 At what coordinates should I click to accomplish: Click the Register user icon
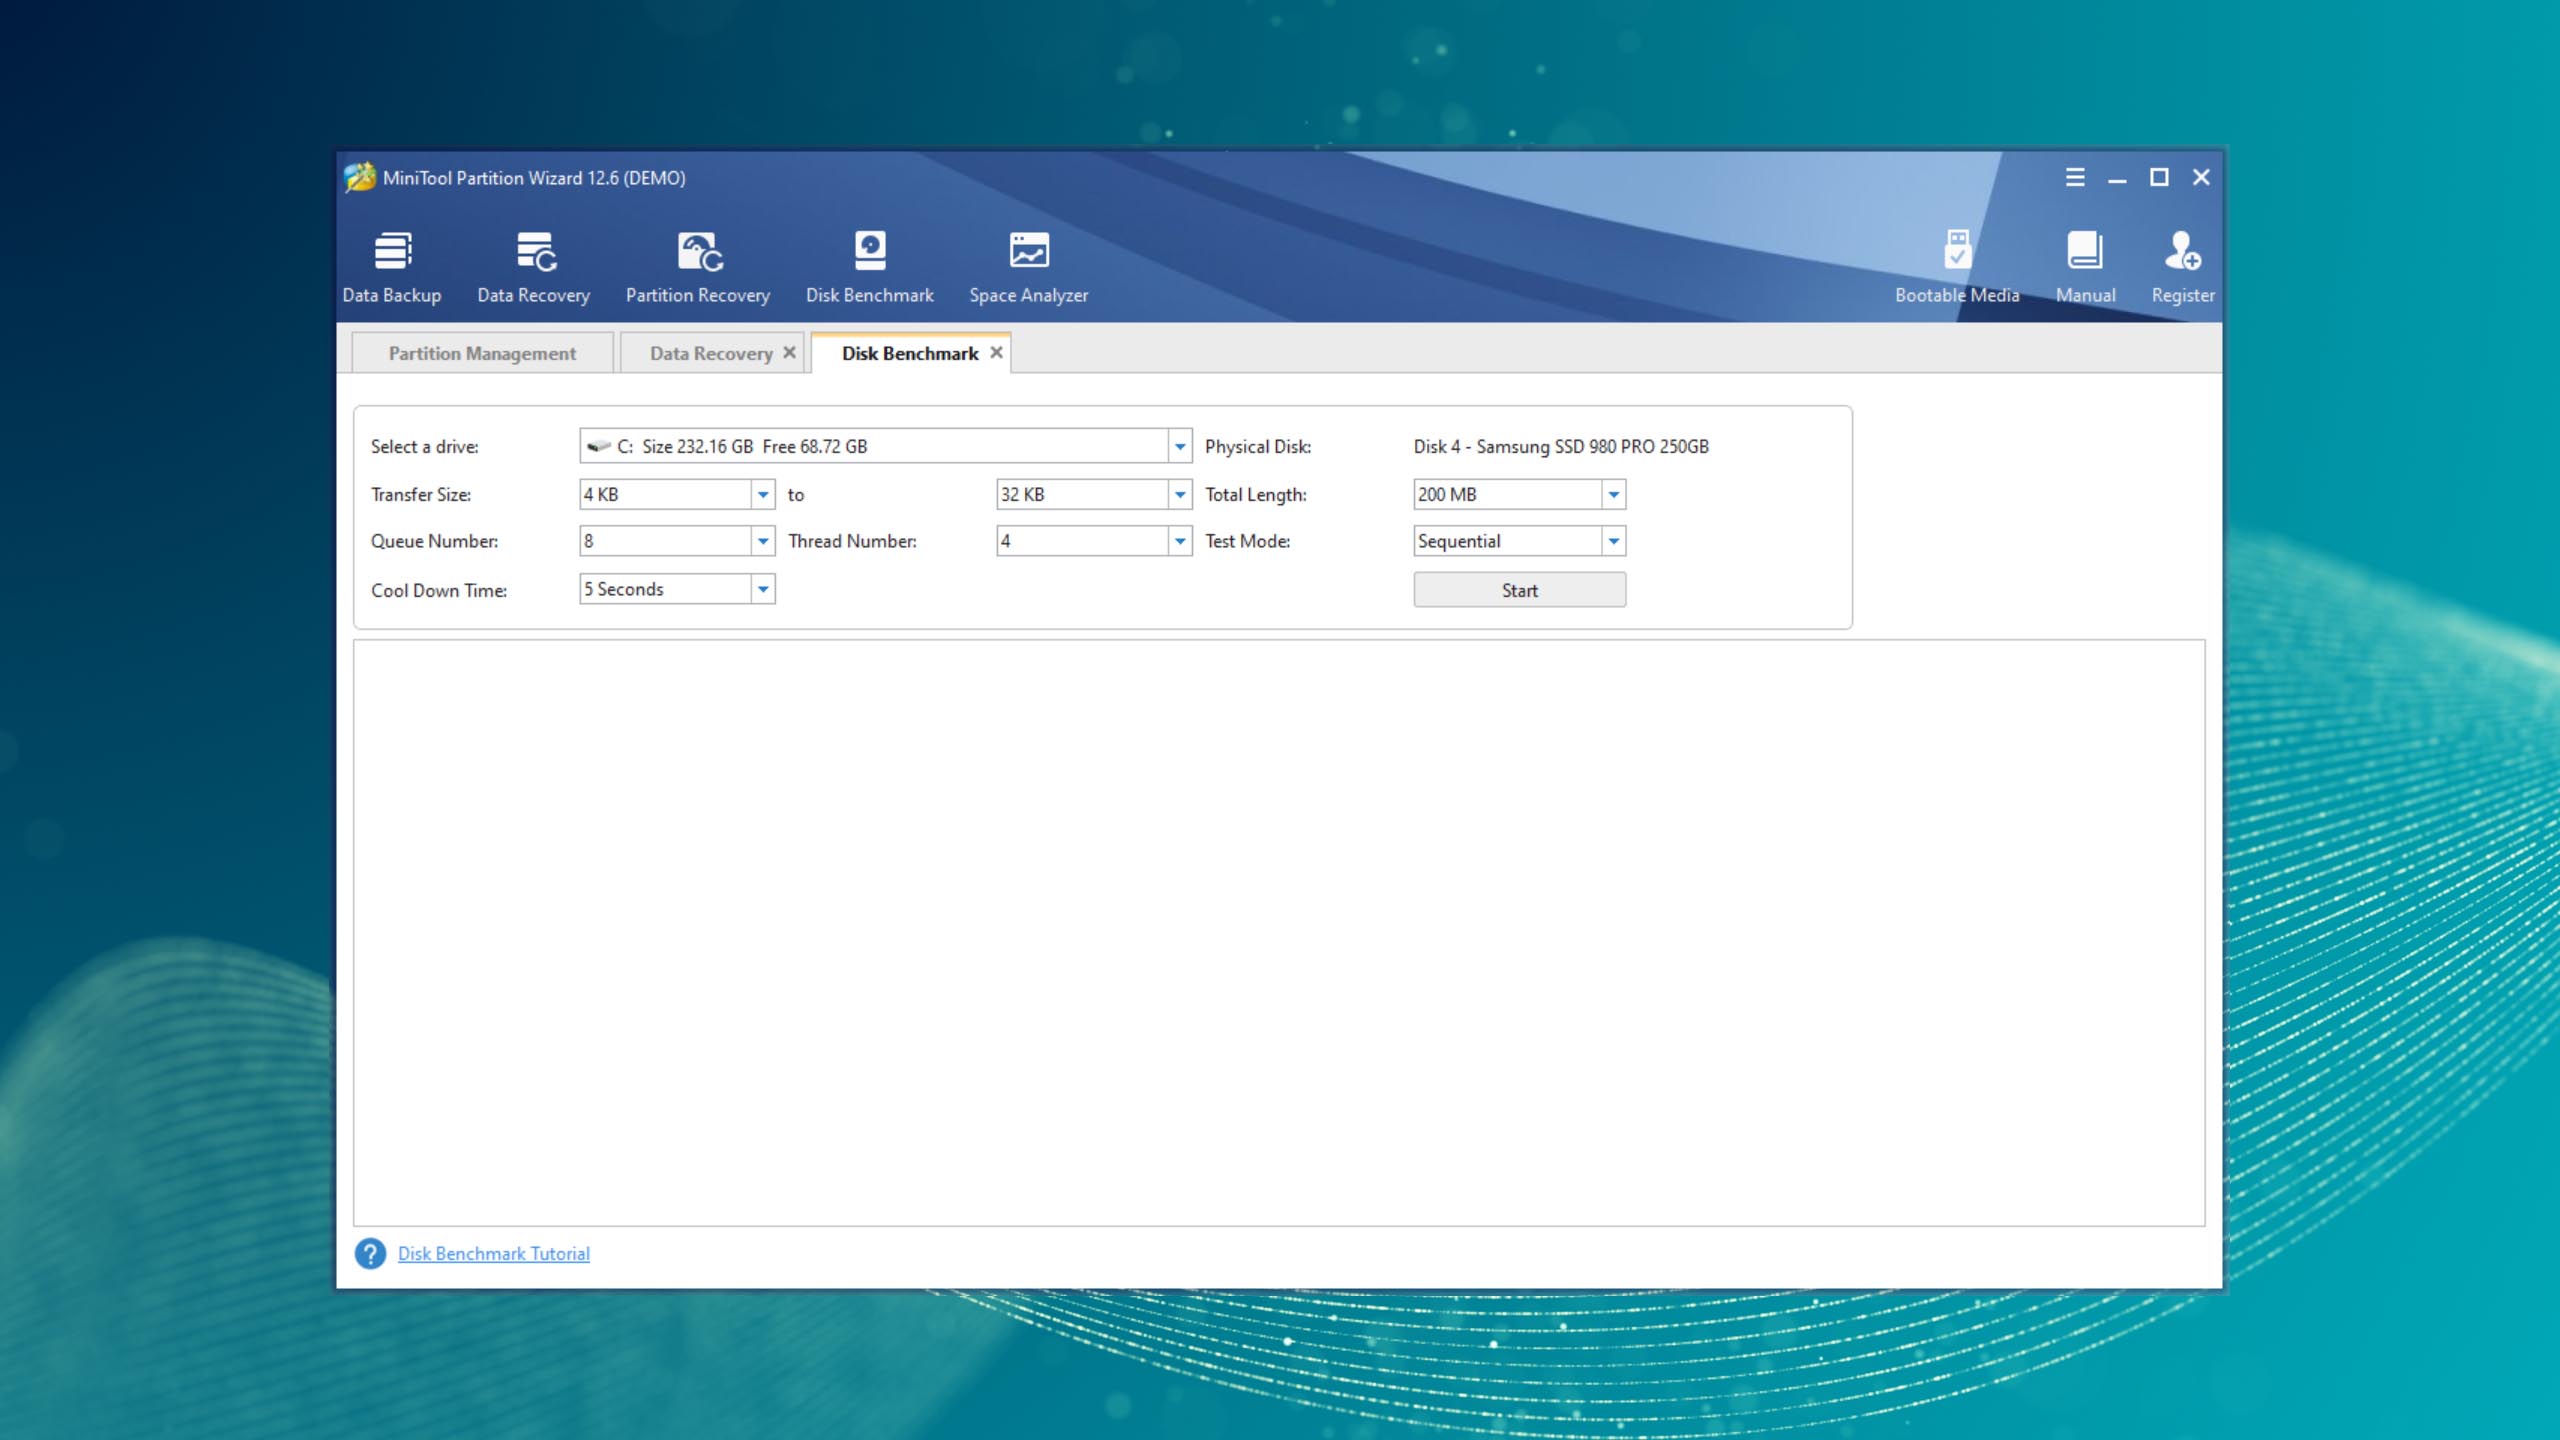click(2183, 267)
